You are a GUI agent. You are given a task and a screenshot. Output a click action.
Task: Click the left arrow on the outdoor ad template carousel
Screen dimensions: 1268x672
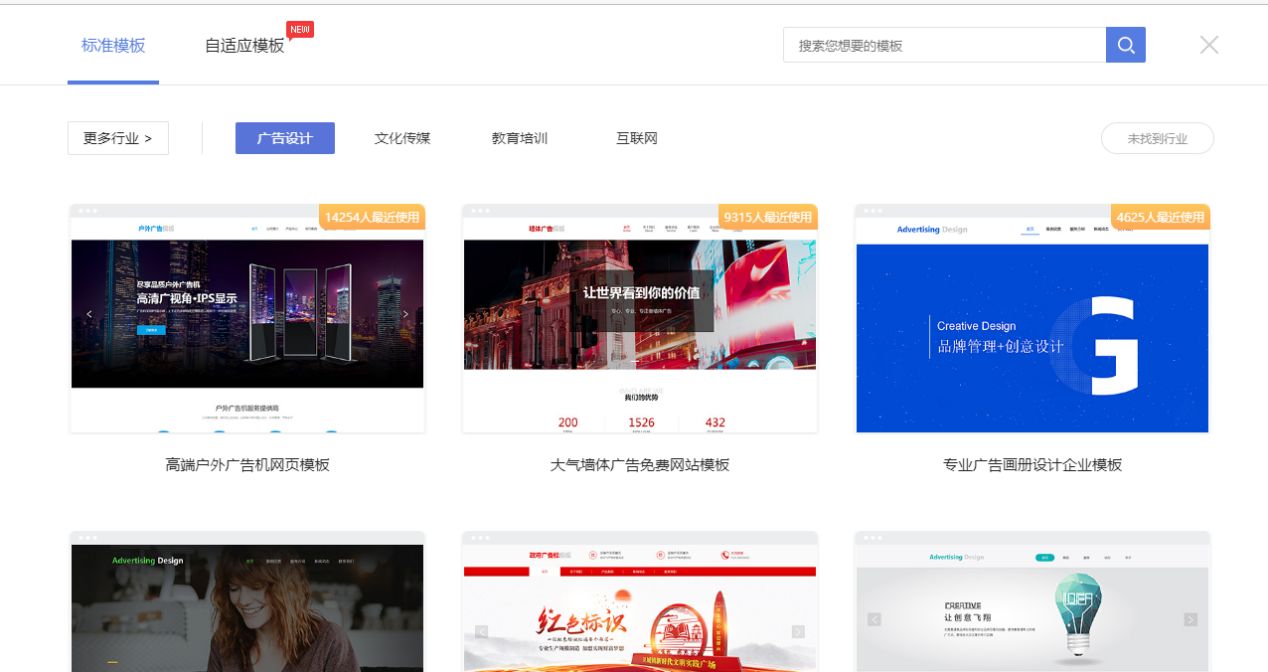(x=89, y=313)
